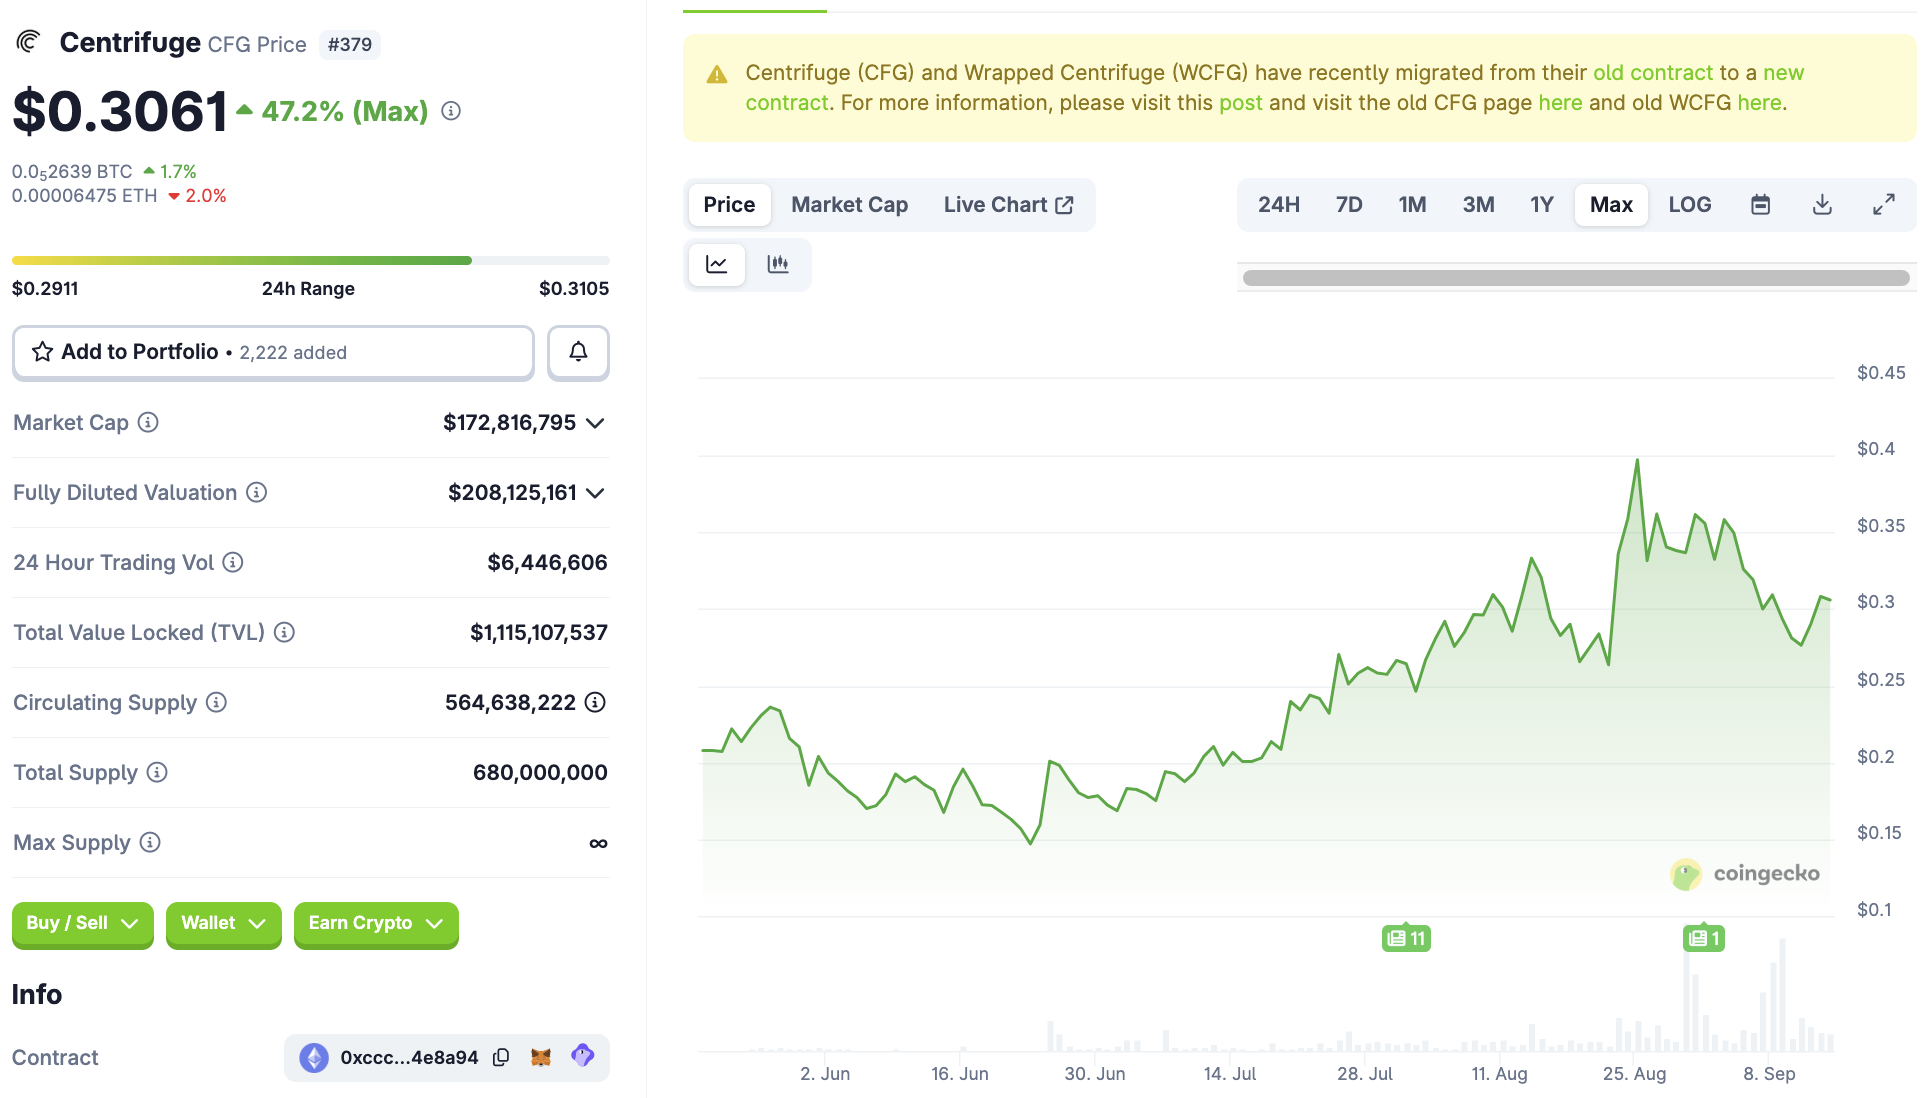The height and width of the screenshot is (1098, 1924).
Task: Open info icon beside 564,638,222 value
Action: coord(595,702)
